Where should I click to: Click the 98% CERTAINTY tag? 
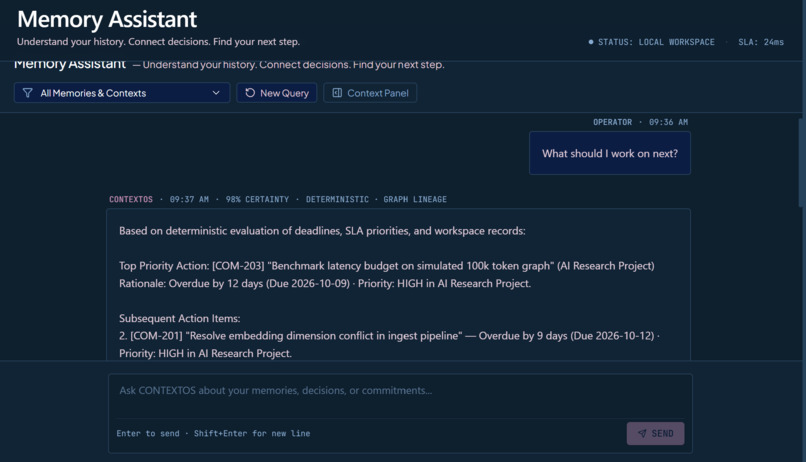[x=257, y=199]
